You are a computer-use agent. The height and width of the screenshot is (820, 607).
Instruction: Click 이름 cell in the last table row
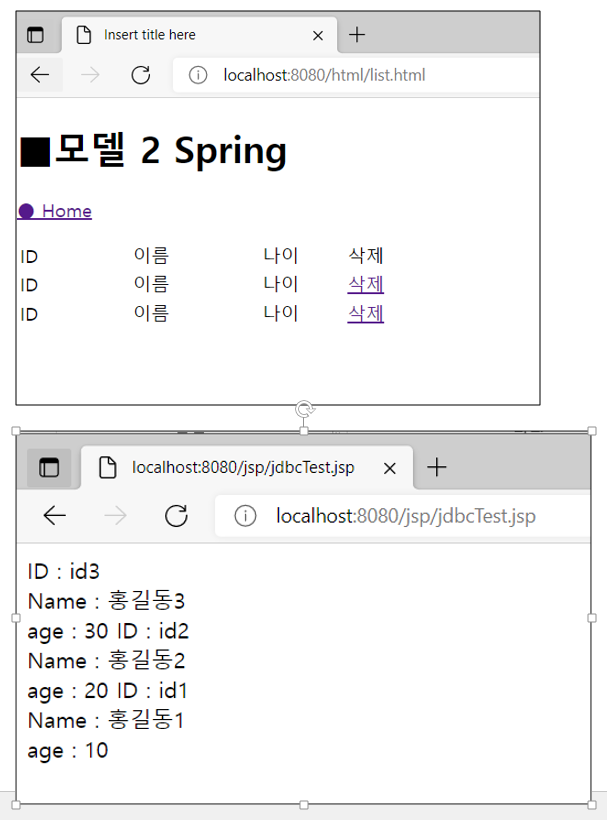pyautogui.click(x=151, y=314)
